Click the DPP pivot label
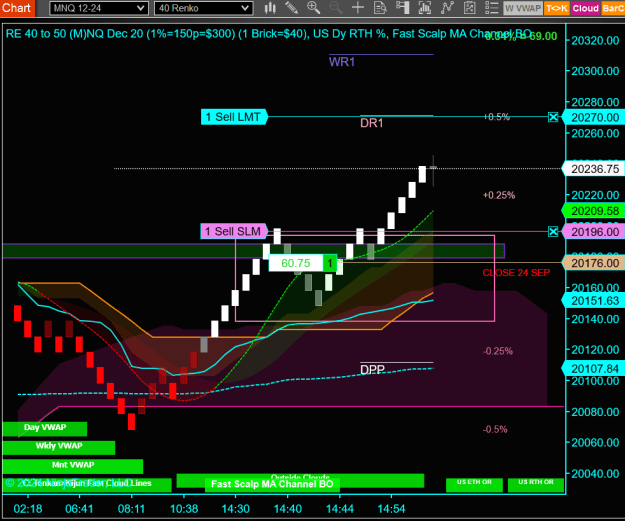 coord(372,370)
